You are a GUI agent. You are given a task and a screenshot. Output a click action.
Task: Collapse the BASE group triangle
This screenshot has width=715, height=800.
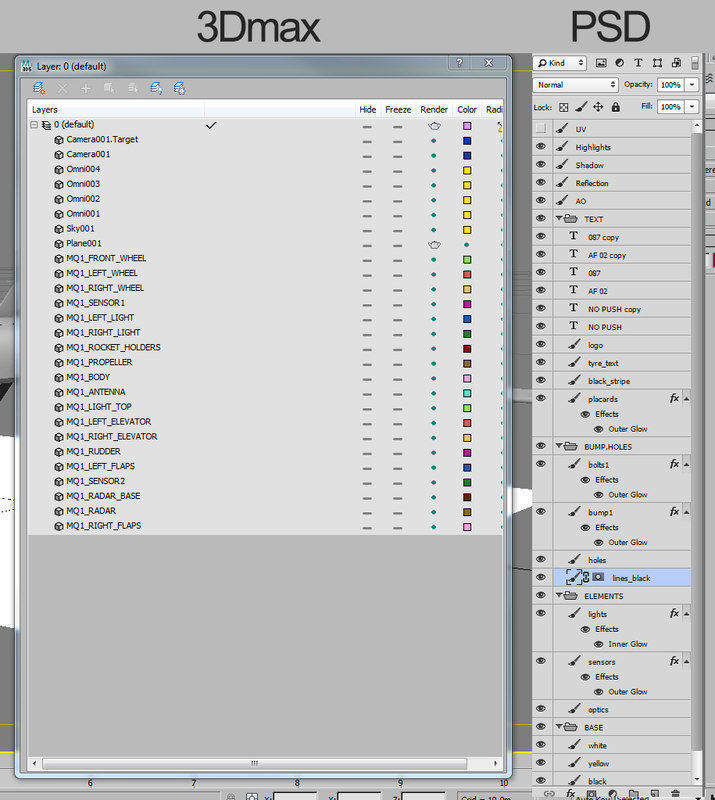559,726
